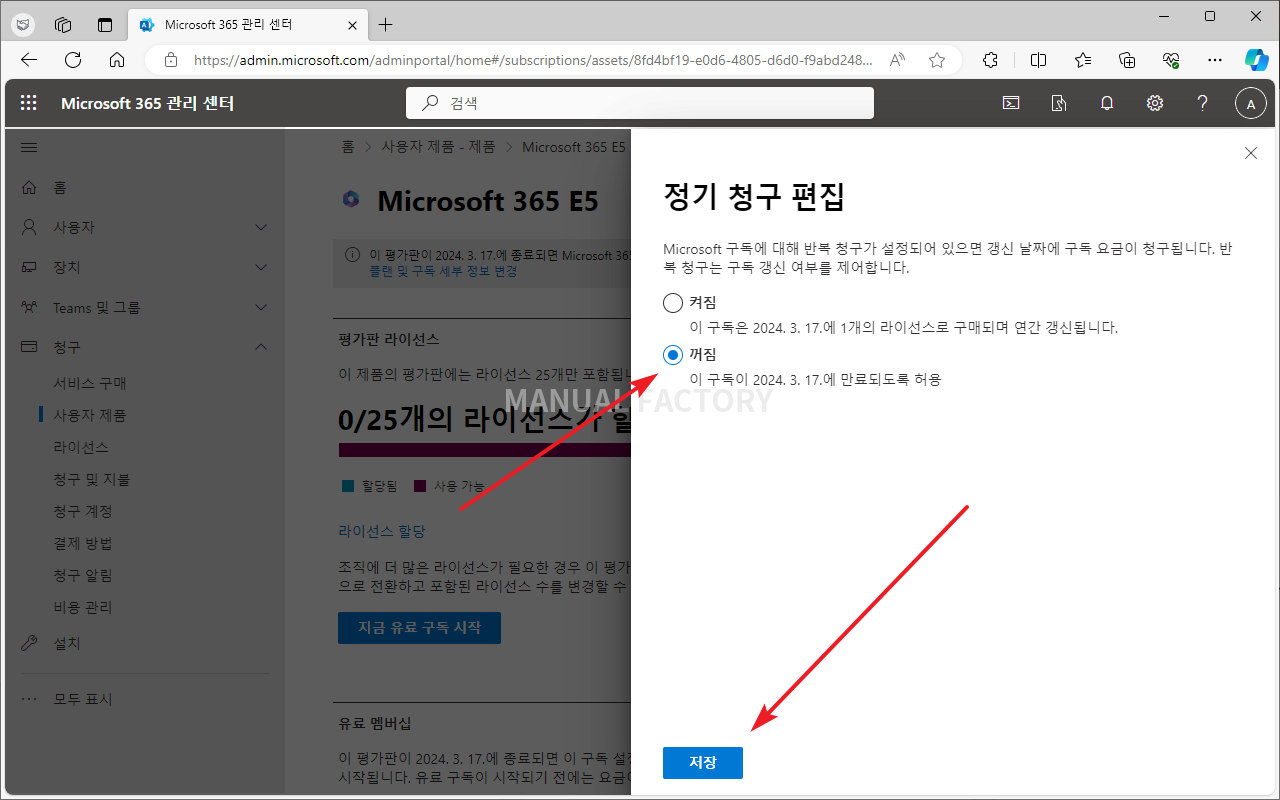
Task: Open workspaces icon in title bar
Action: click(63, 24)
